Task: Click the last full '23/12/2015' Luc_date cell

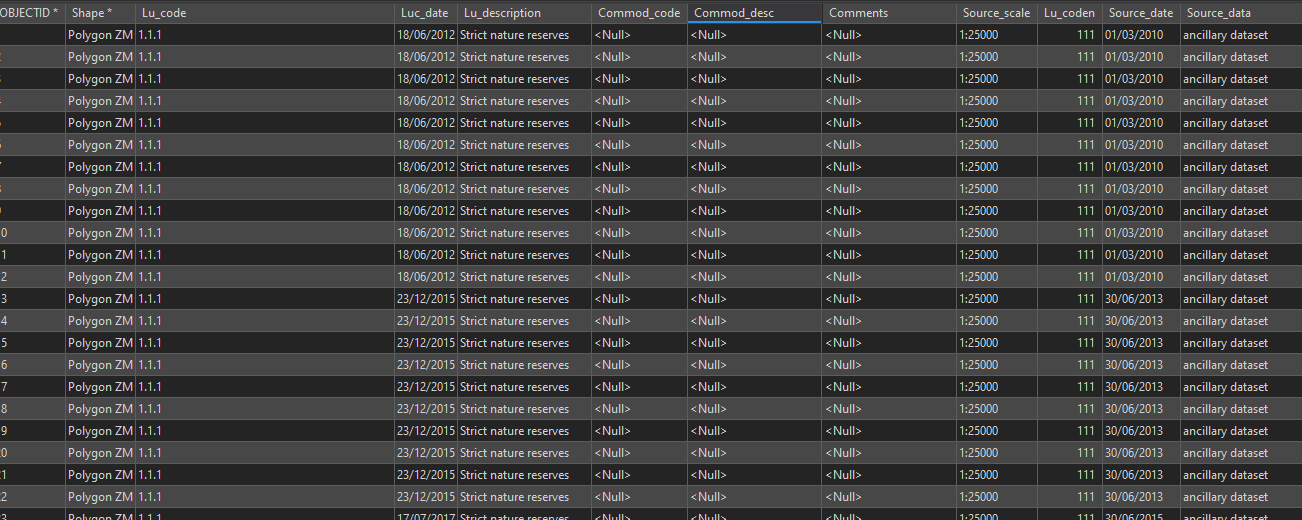Action: [426, 497]
